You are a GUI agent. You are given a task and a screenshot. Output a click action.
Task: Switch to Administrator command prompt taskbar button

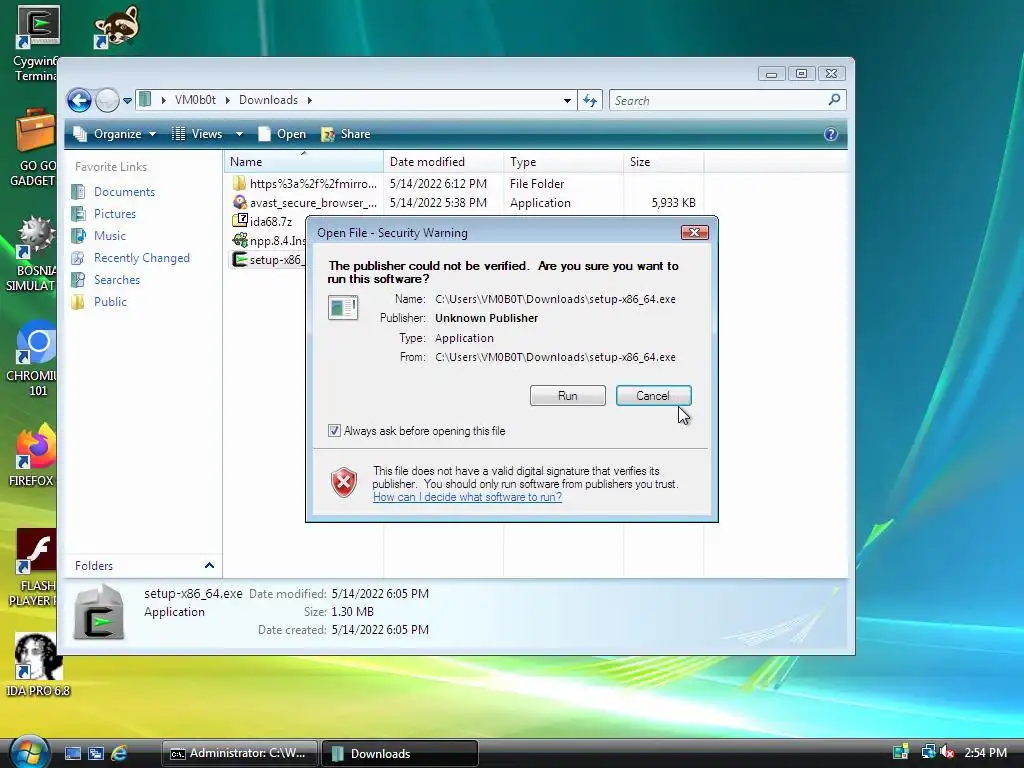click(239, 754)
